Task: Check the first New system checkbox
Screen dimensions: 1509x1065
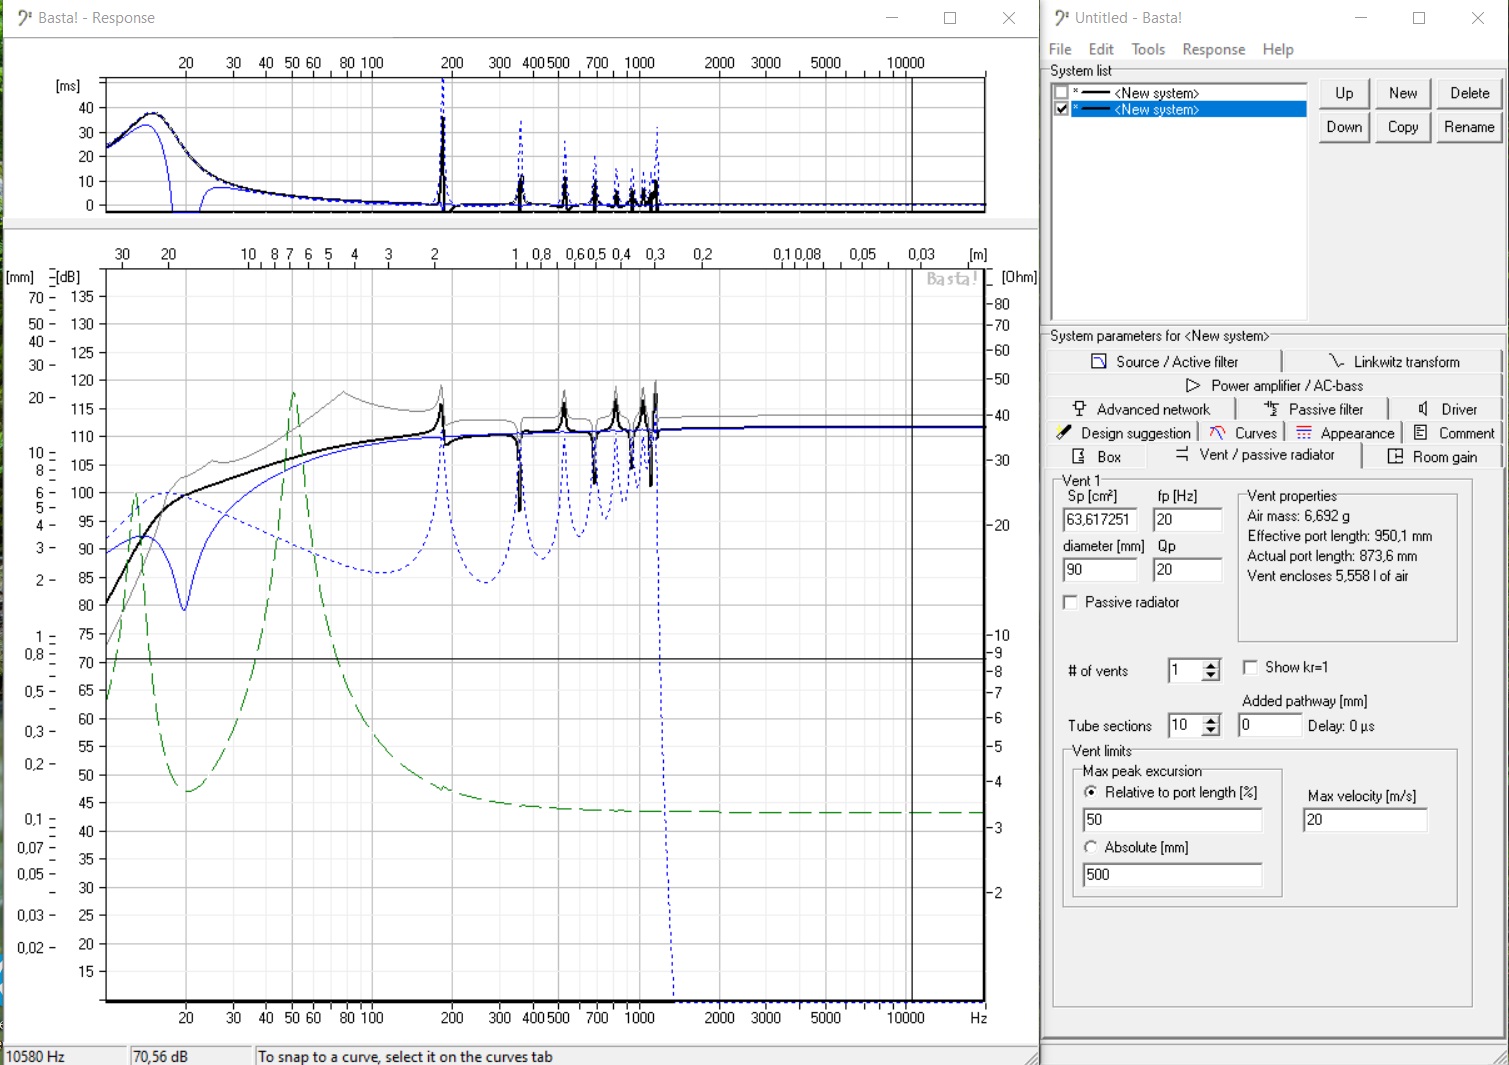Action: [x=1061, y=93]
